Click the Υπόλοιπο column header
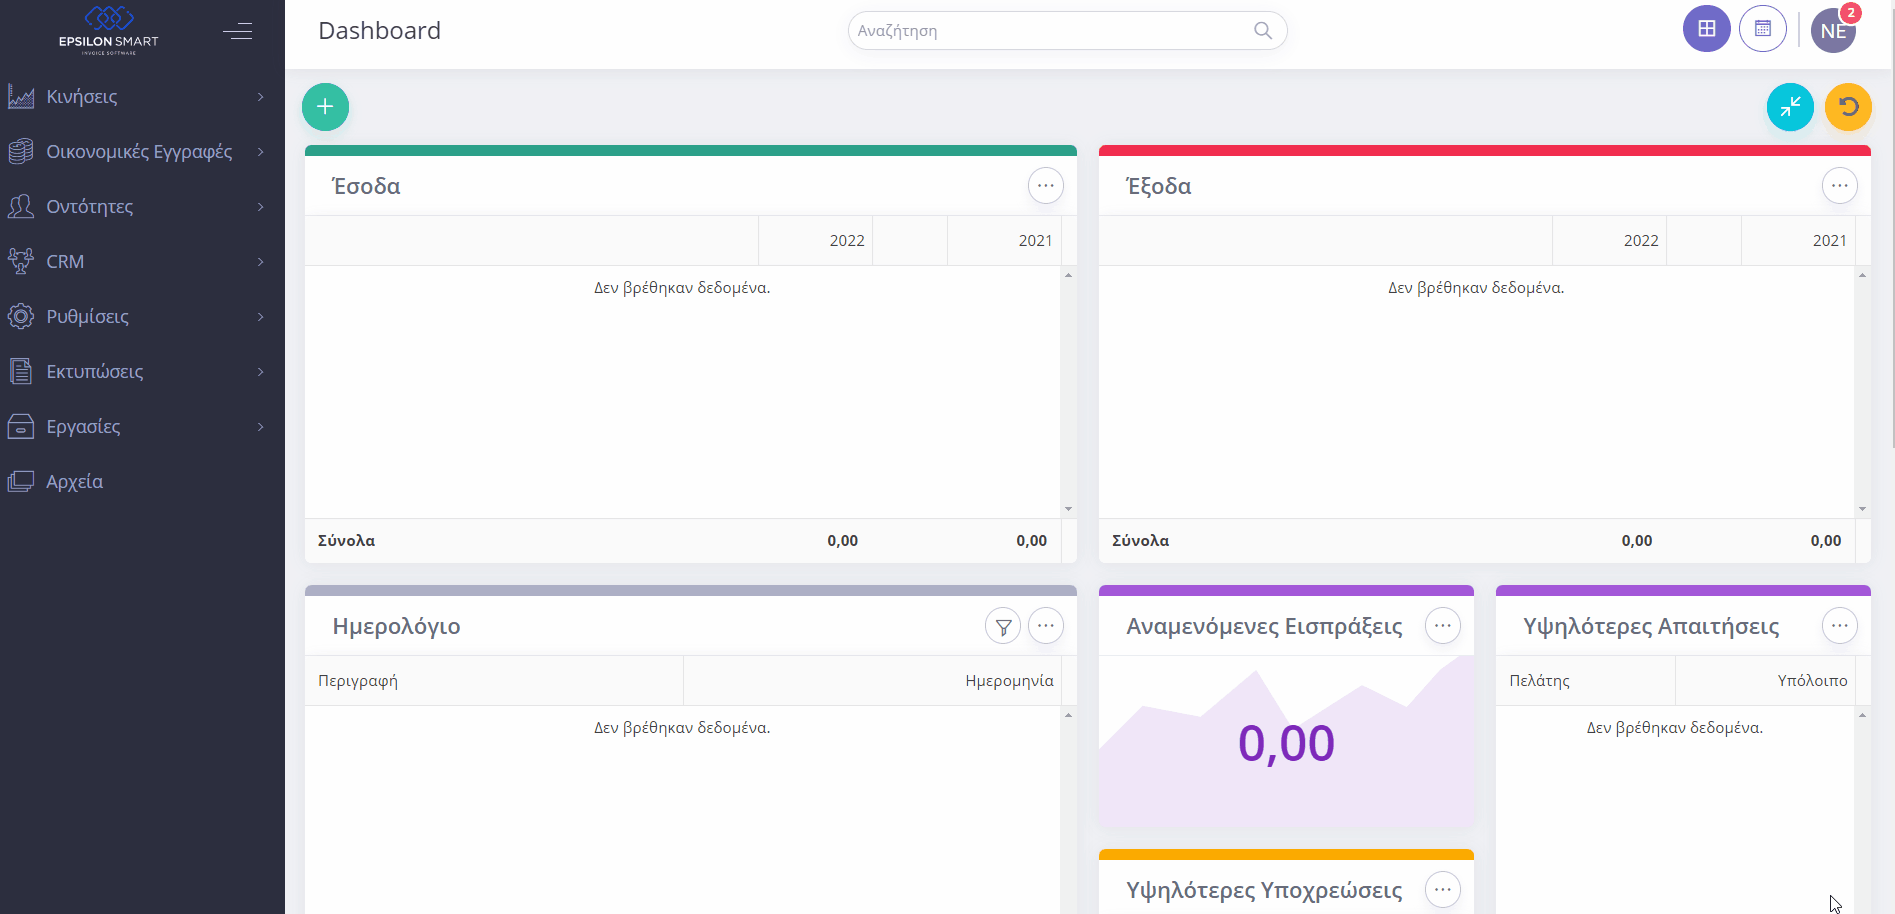 pos(1765,681)
